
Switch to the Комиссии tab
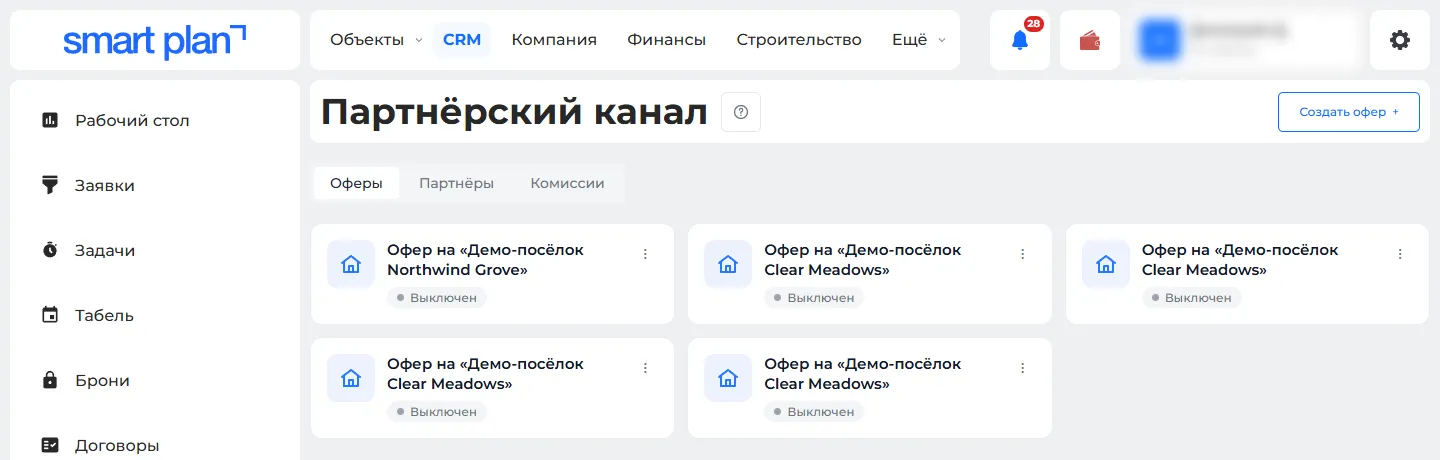click(567, 183)
